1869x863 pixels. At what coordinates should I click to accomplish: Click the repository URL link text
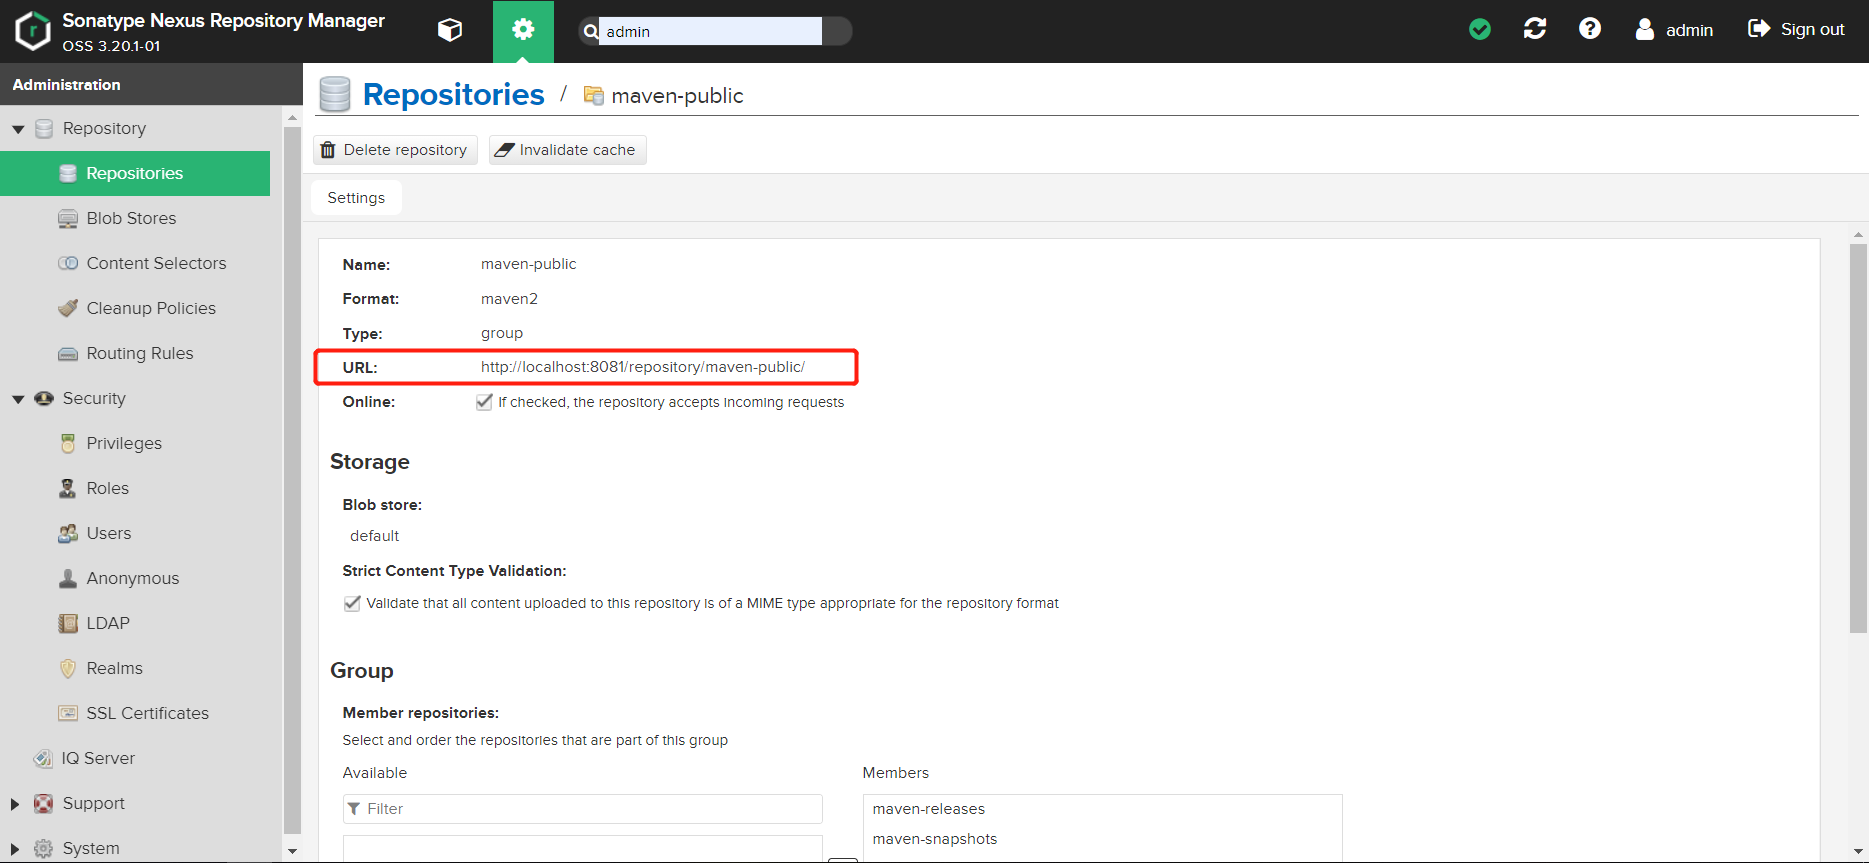643,367
